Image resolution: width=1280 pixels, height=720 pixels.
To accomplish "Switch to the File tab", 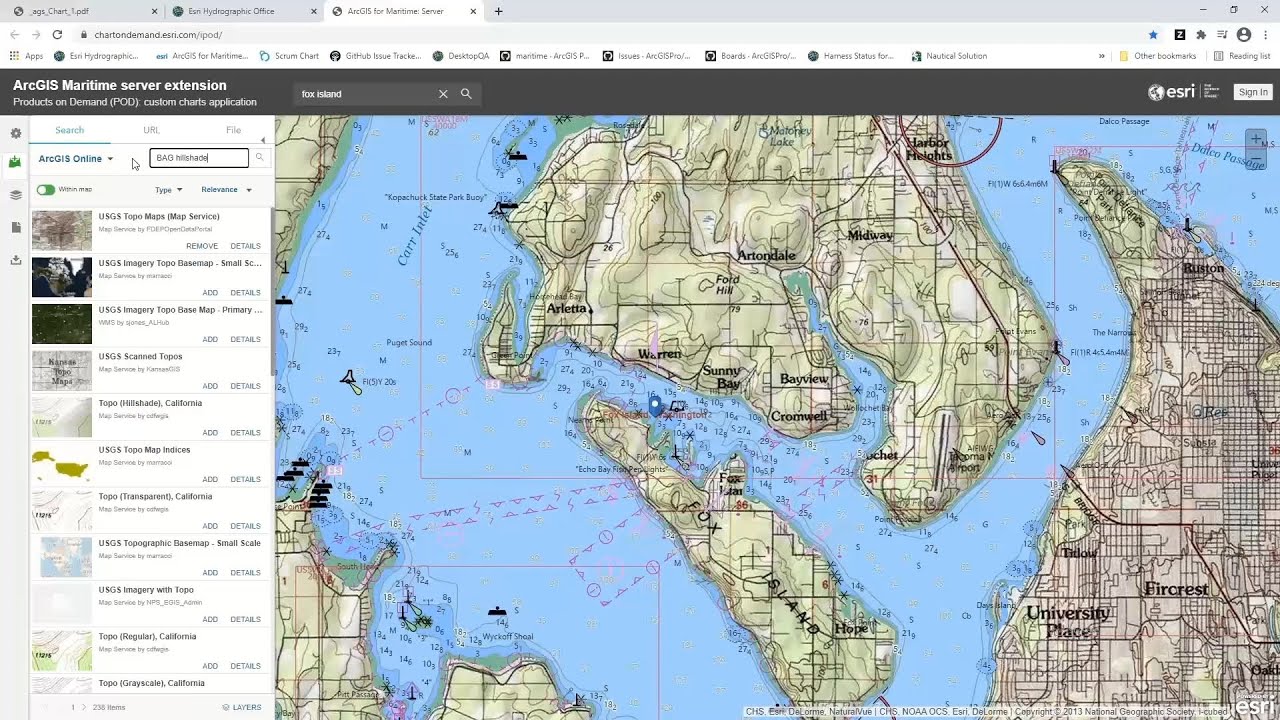I will [x=233, y=130].
